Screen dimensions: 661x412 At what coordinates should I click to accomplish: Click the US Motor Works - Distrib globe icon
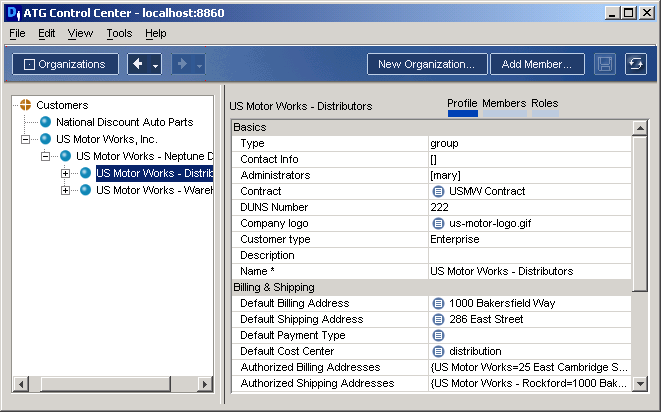click(86, 173)
